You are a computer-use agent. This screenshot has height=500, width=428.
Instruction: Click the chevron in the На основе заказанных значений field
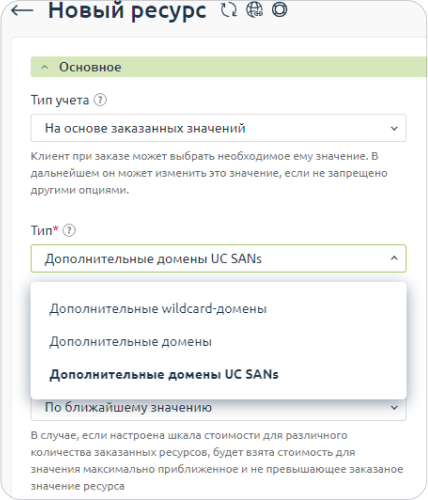(394, 128)
